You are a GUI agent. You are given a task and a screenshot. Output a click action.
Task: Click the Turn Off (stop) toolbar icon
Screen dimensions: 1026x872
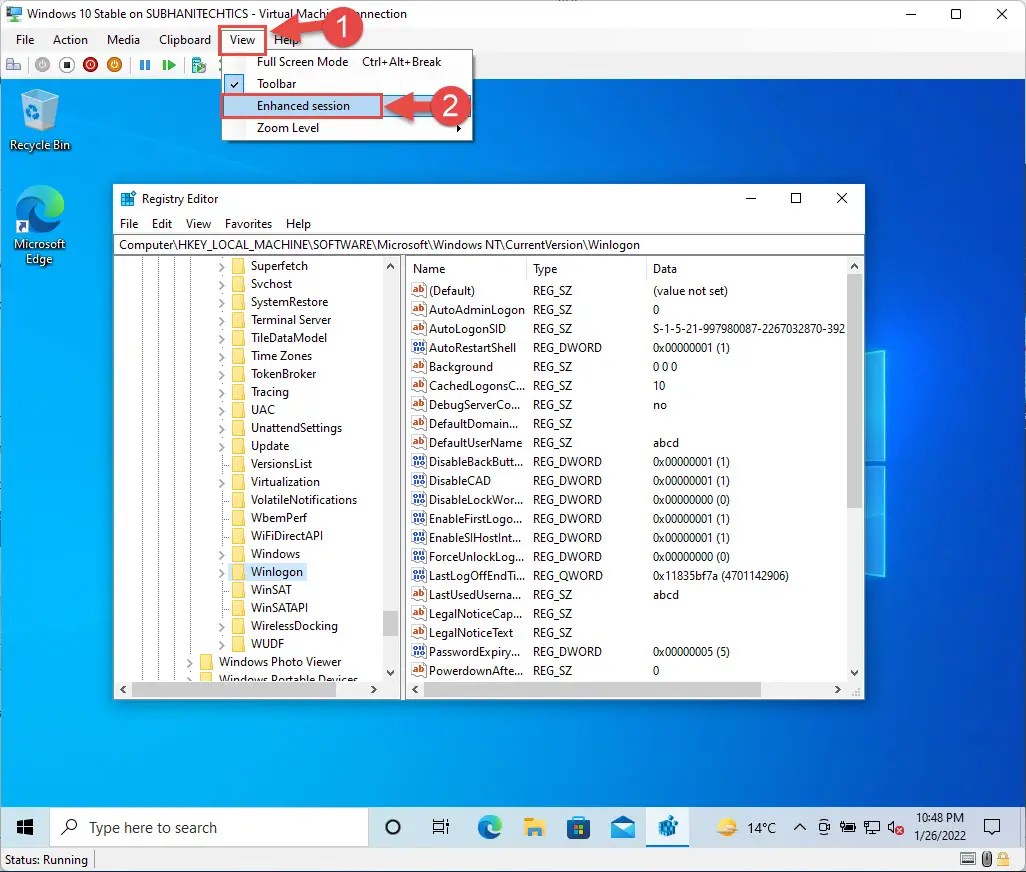(x=67, y=65)
